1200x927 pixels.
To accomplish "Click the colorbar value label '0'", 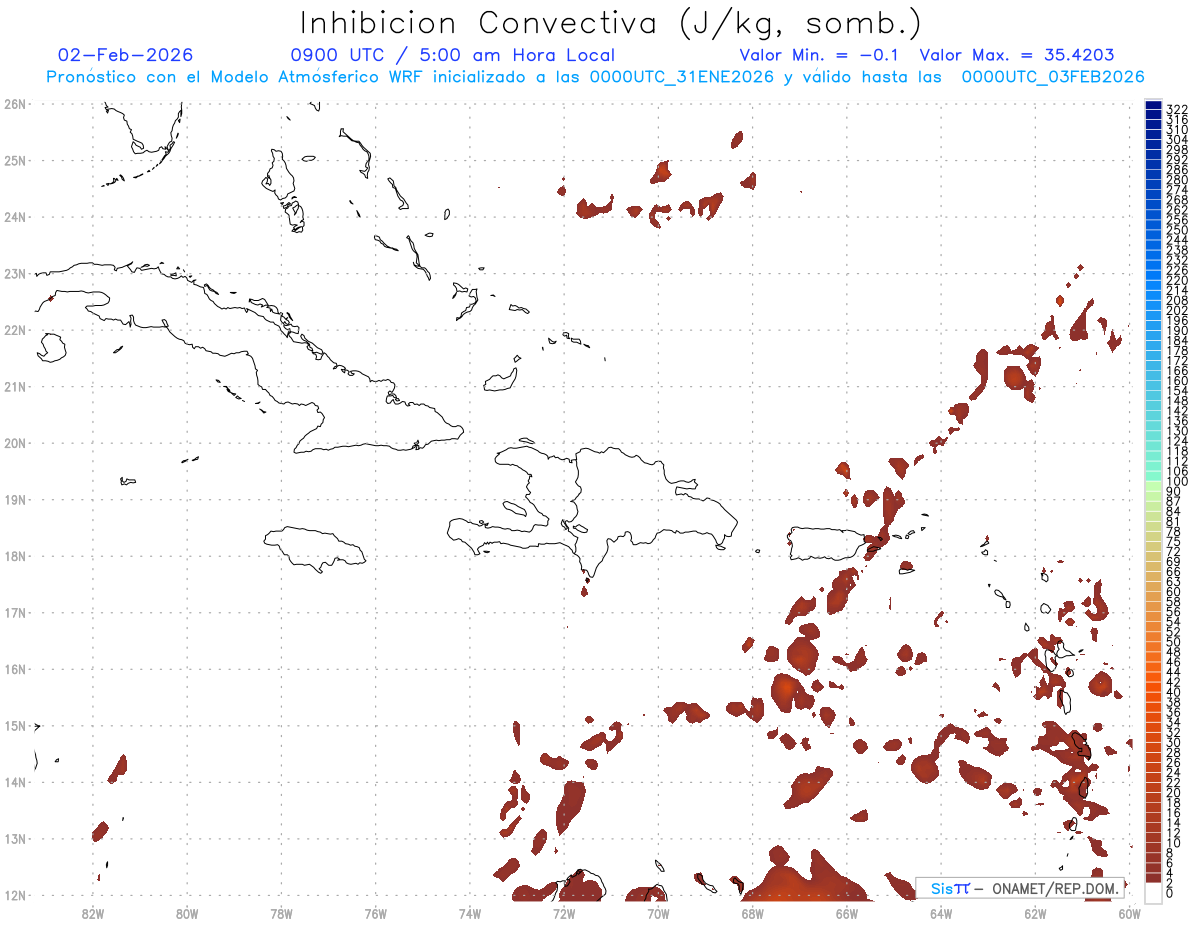I will (1170, 893).
